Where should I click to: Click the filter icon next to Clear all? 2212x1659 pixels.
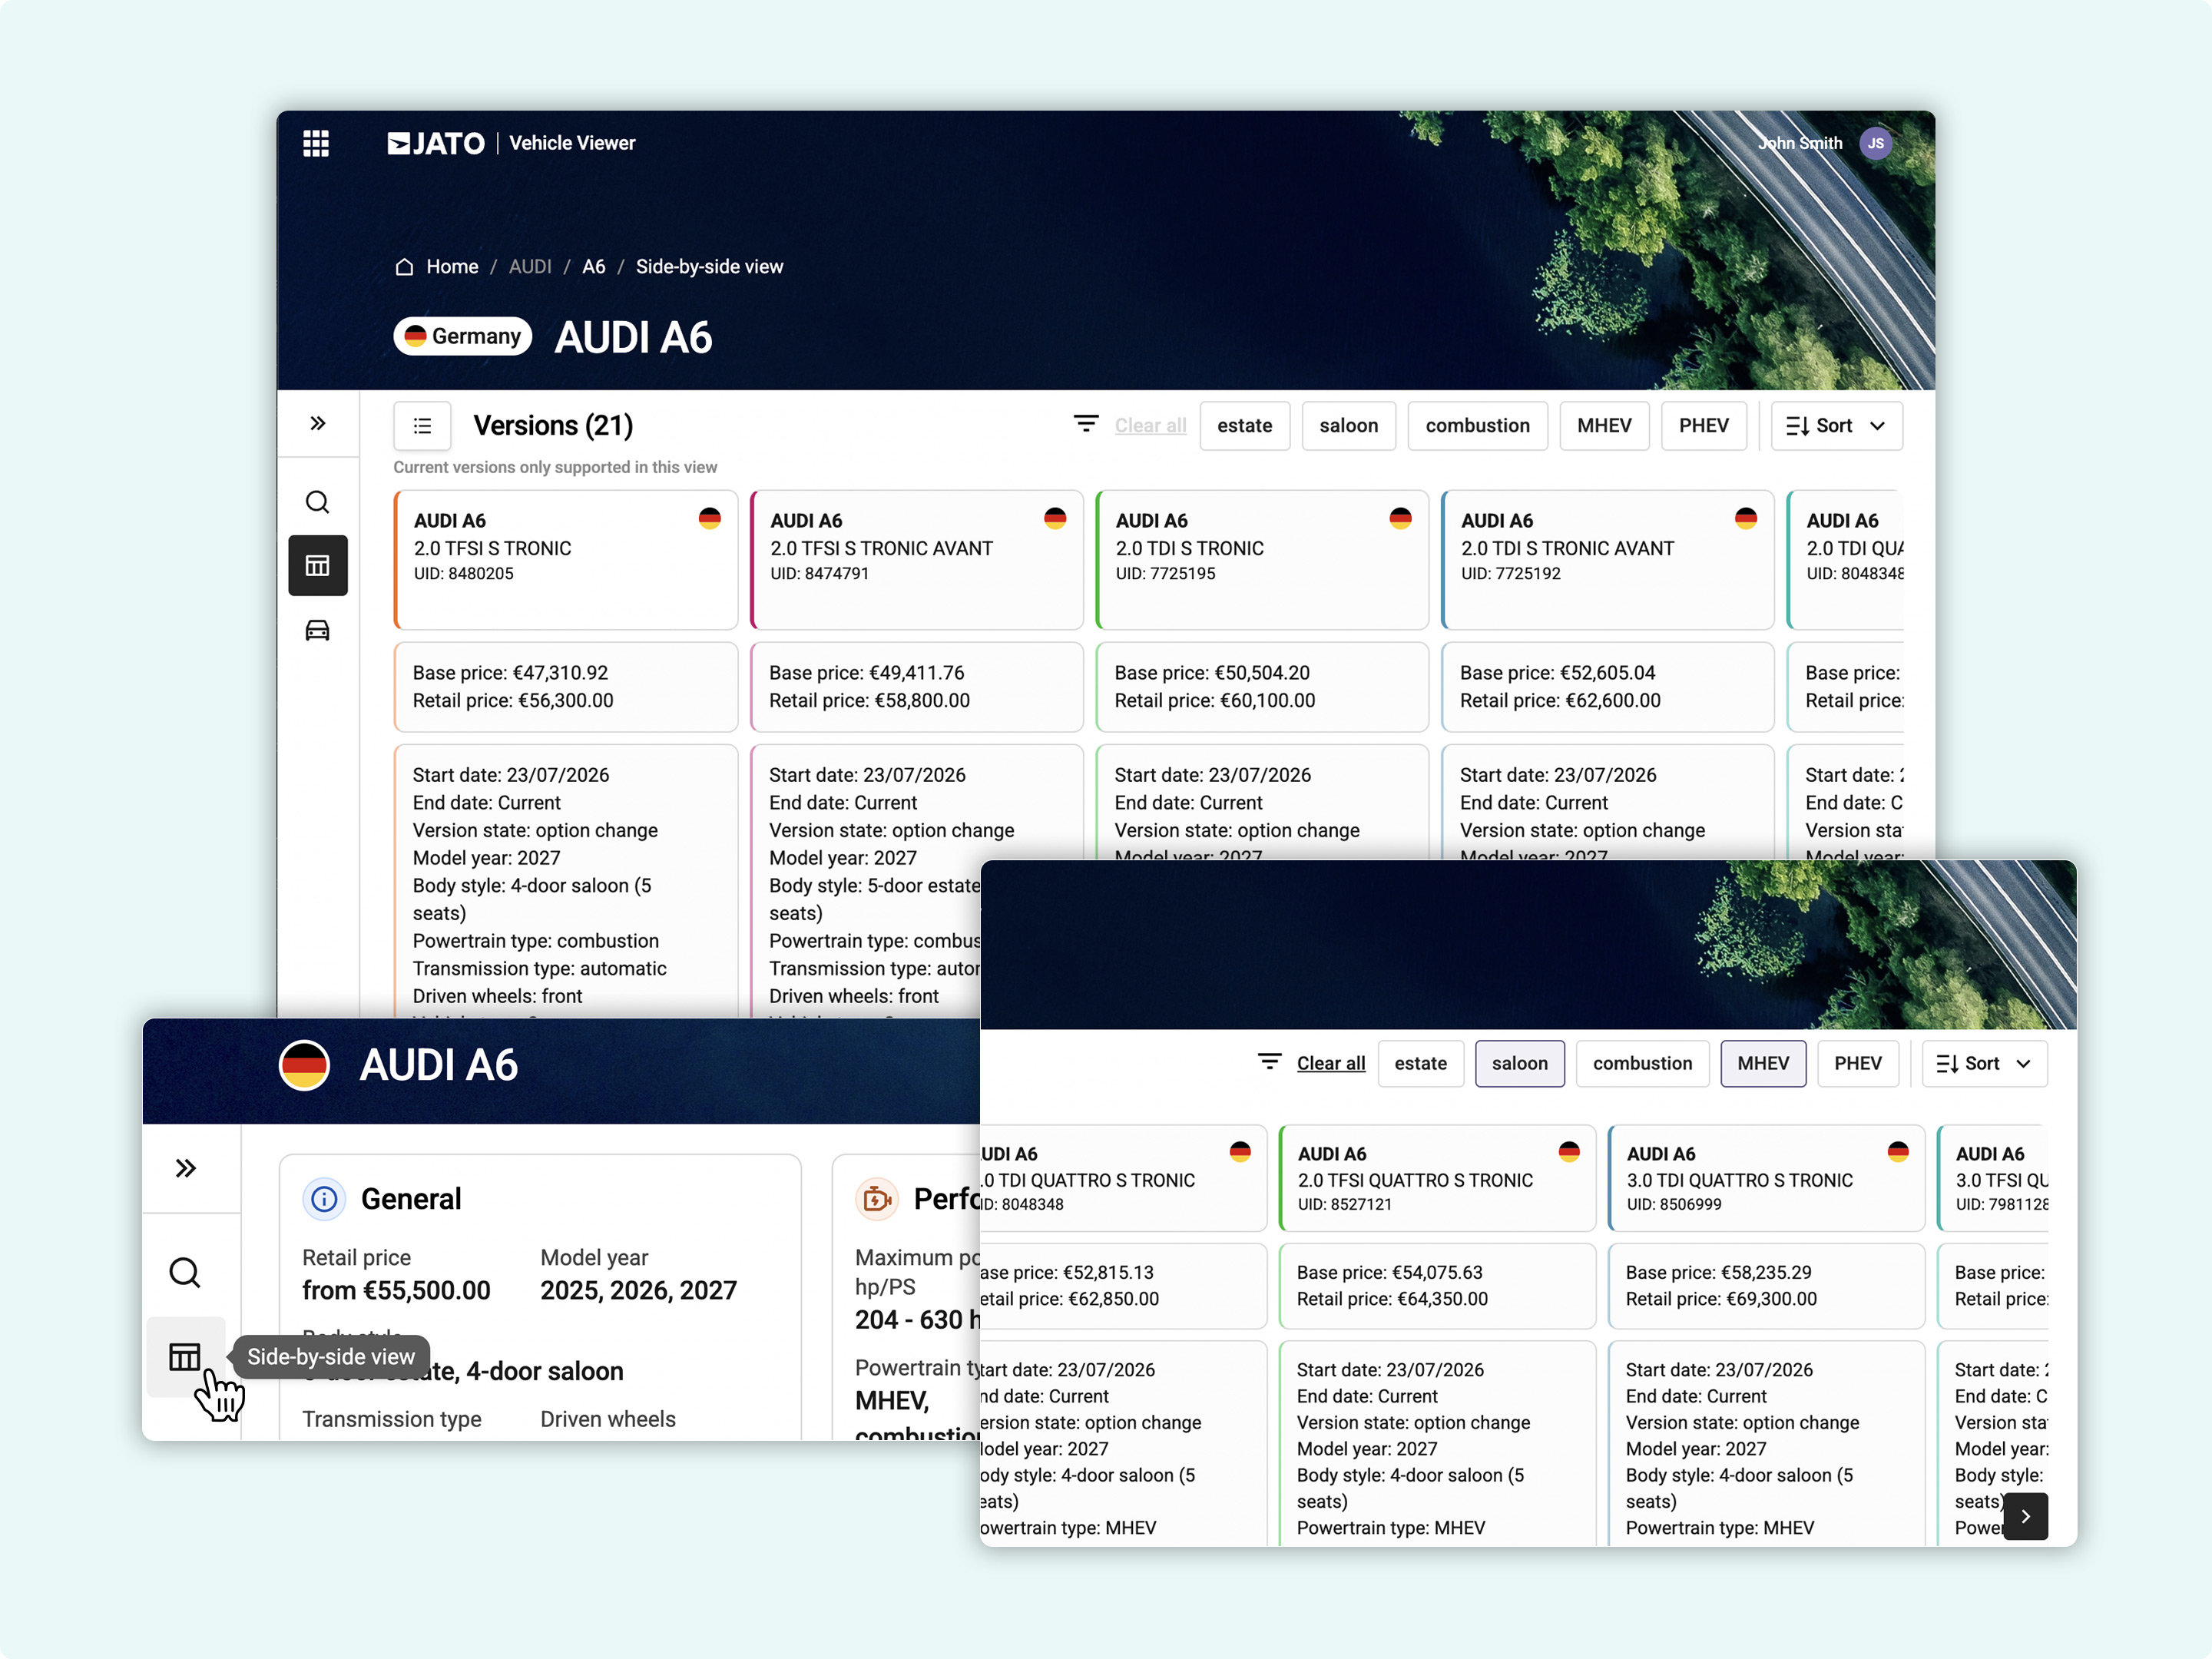(1086, 424)
